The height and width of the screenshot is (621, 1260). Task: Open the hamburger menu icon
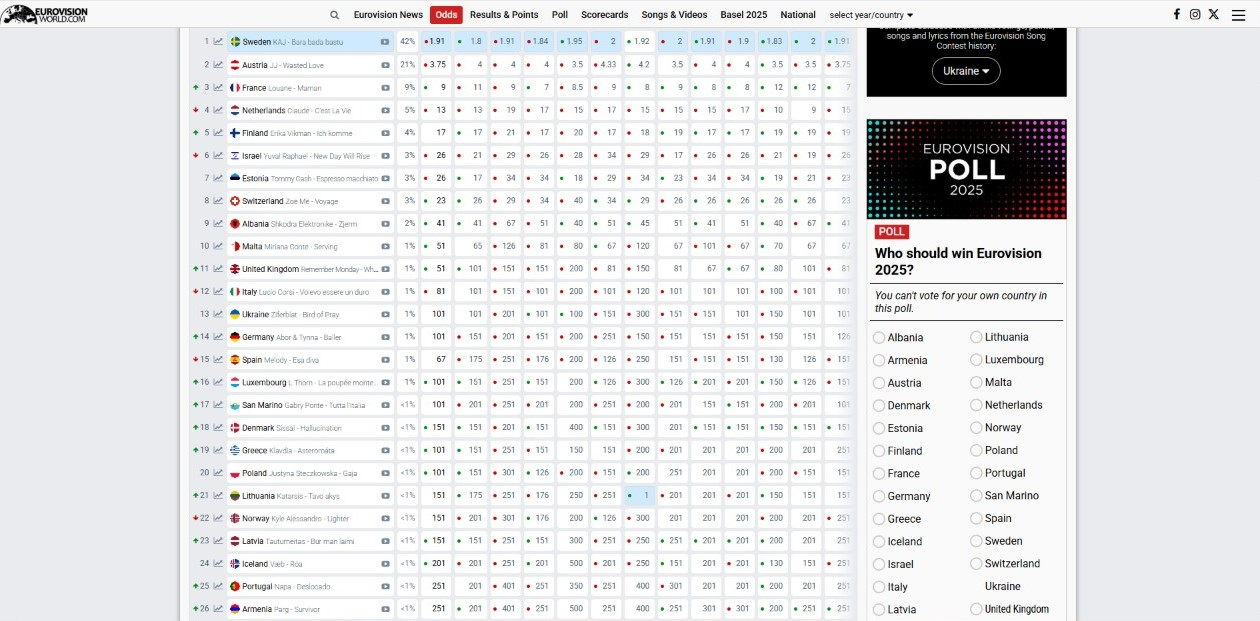1238,14
